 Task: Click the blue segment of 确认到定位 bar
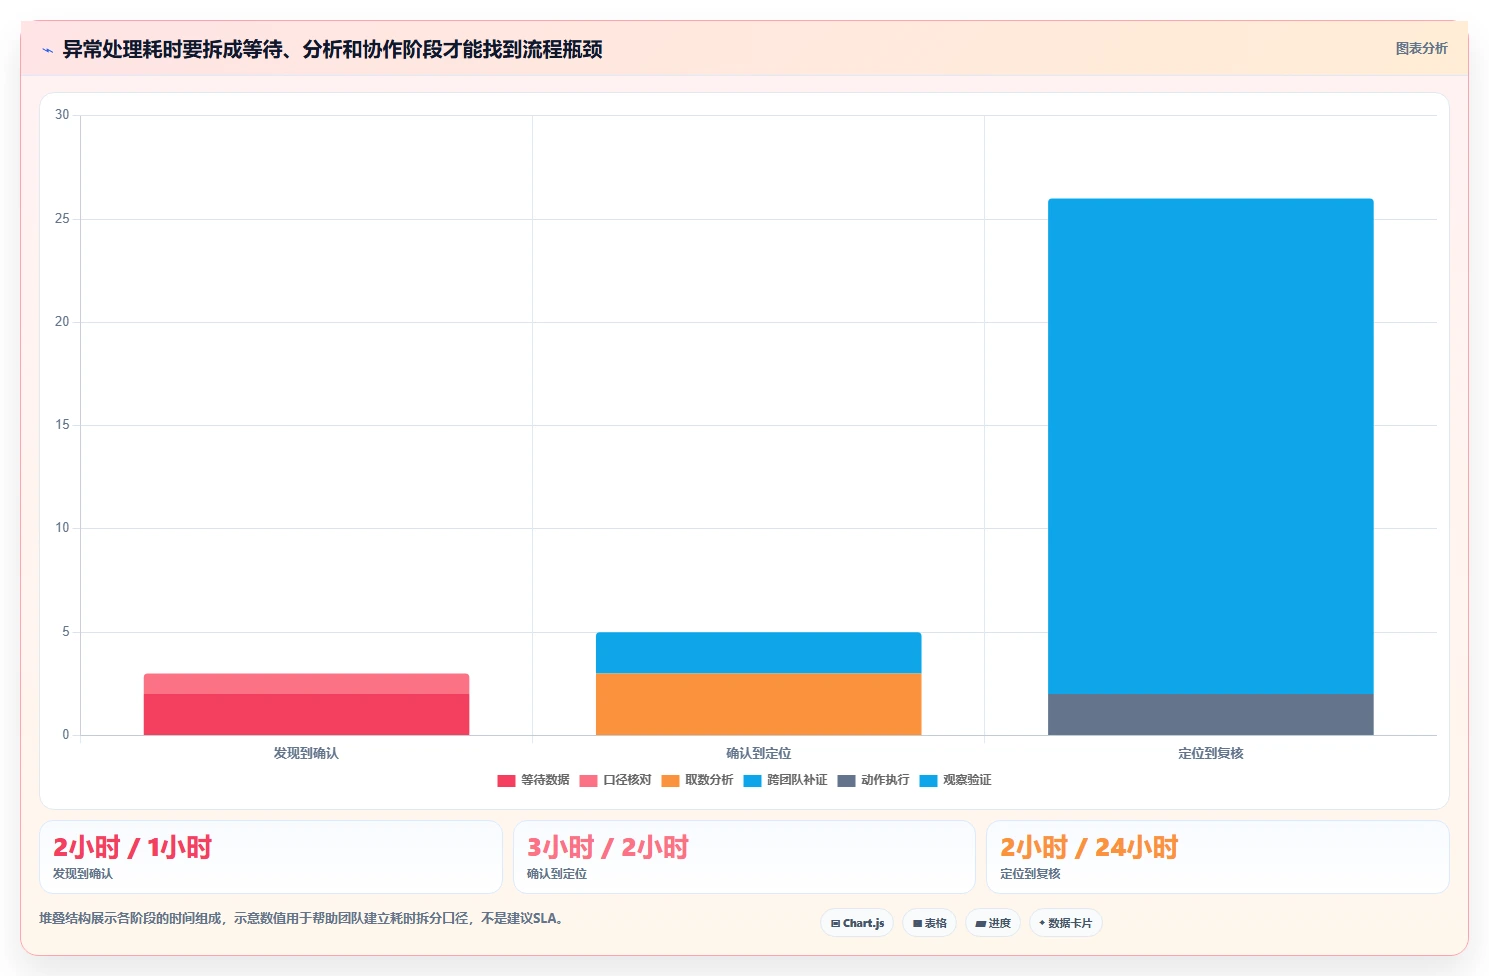pyautogui.click(x=758, y=652)
